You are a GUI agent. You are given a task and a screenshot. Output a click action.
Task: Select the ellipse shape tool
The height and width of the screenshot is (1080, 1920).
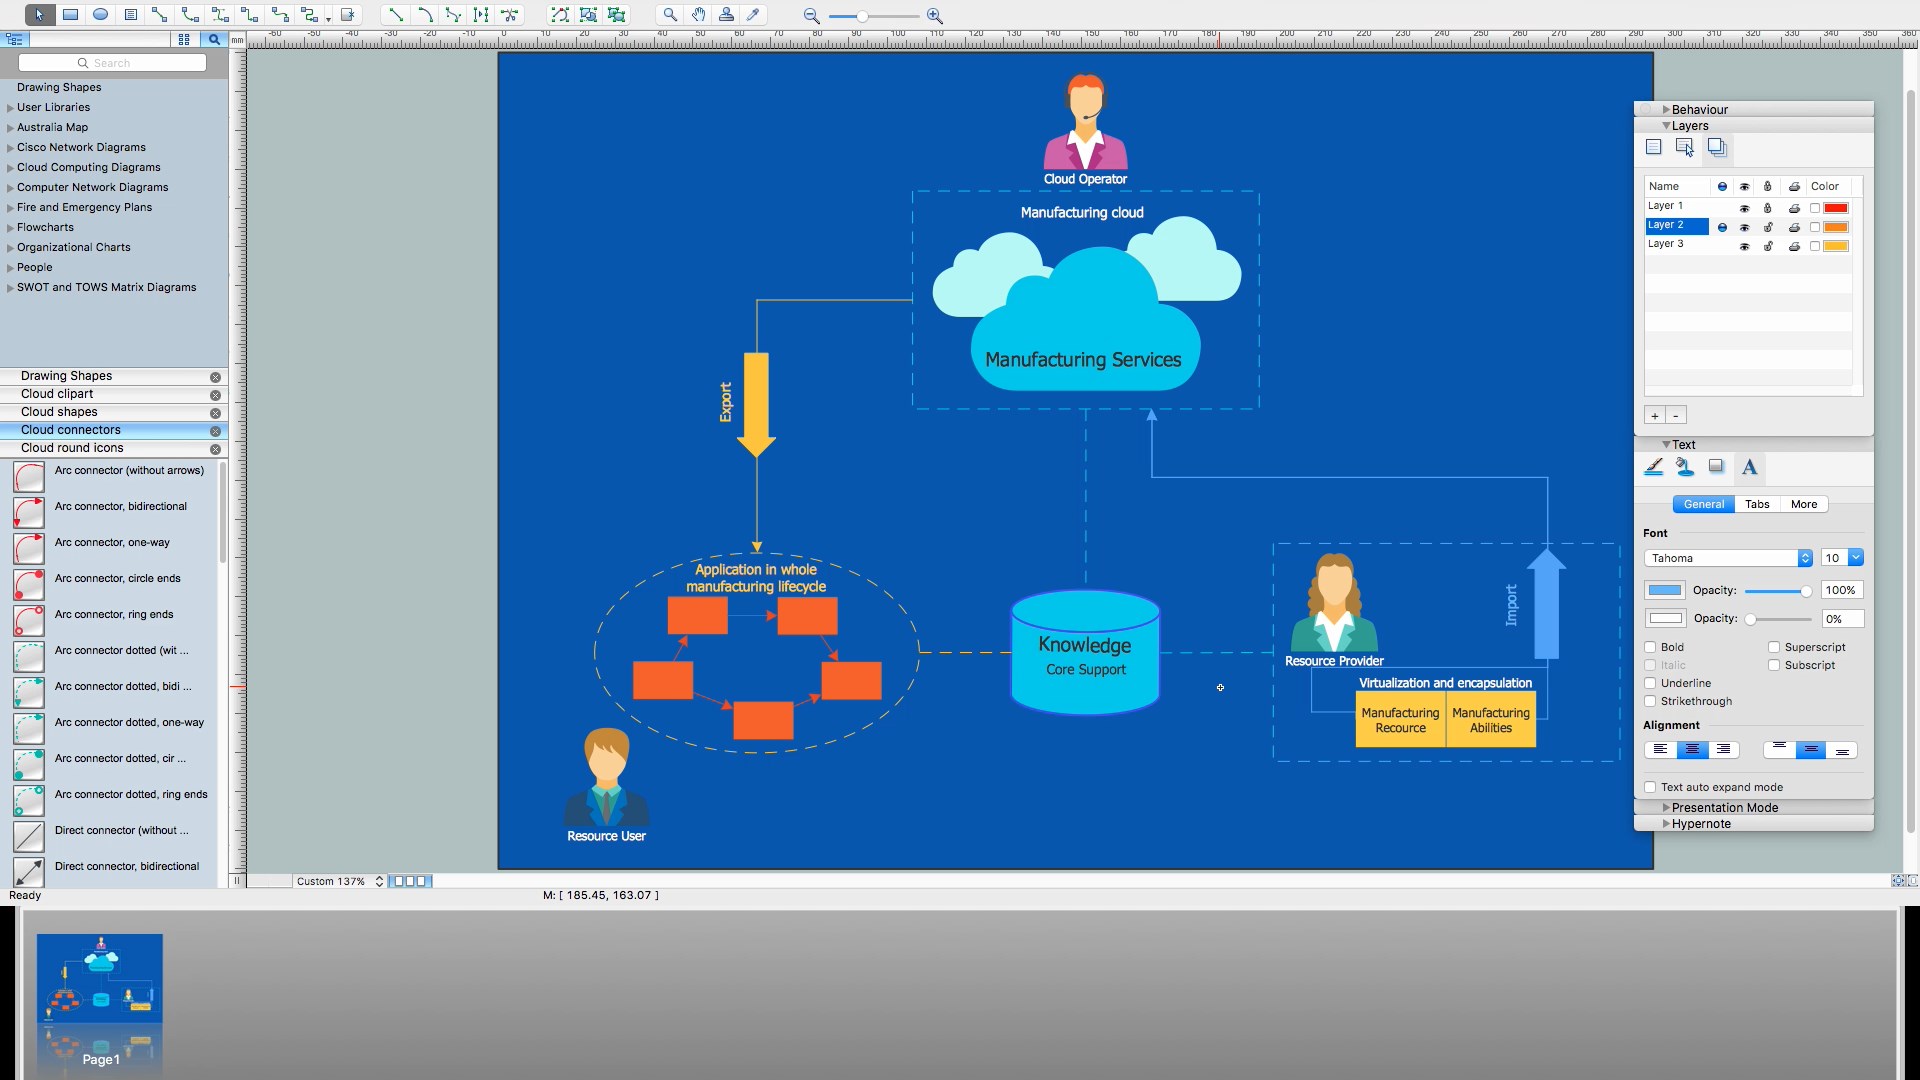pos(100,15)
